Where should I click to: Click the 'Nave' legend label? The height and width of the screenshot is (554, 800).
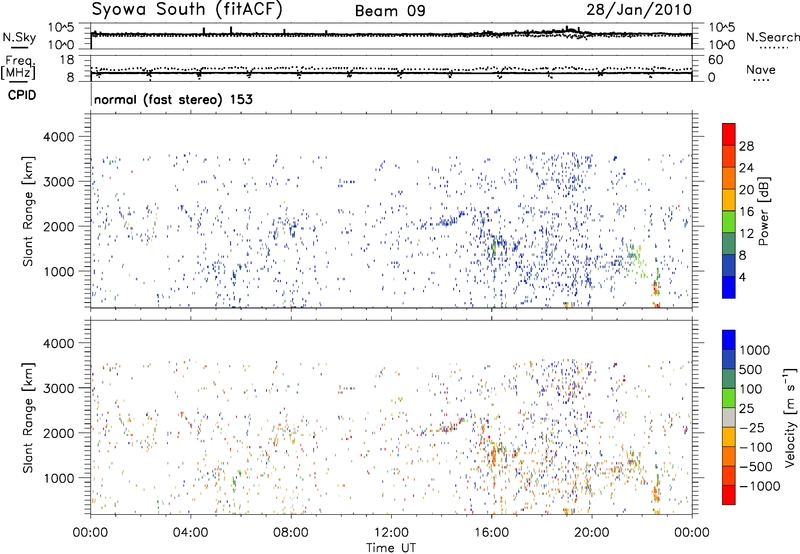point(760,70)
